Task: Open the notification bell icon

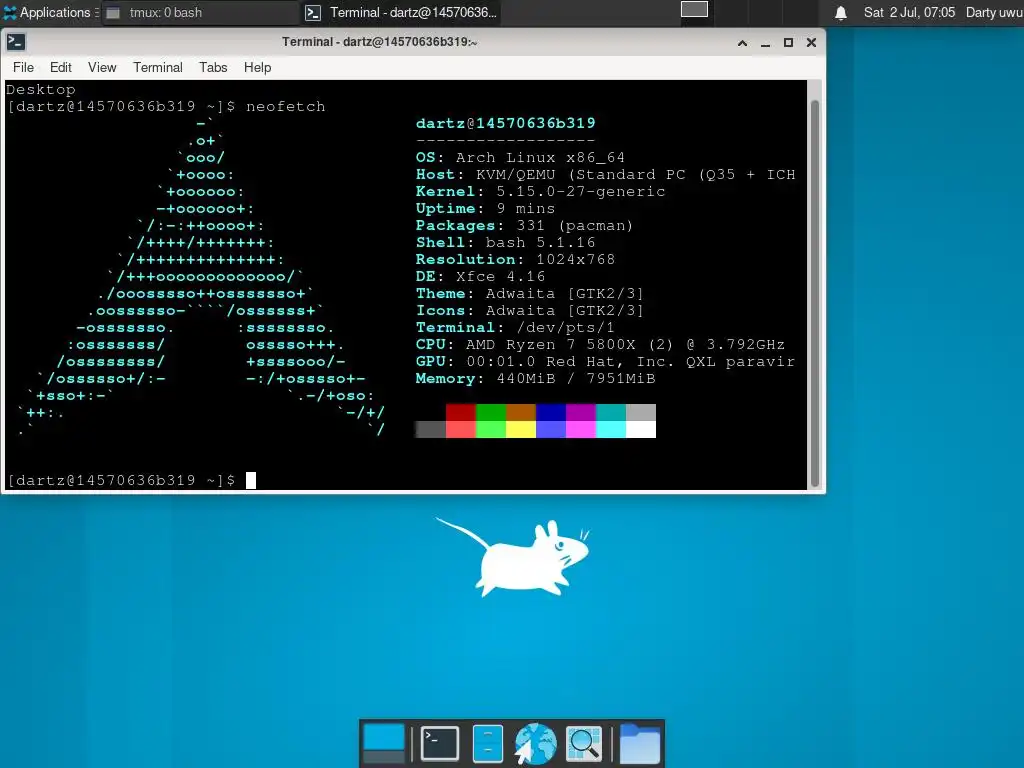Action: [841, 13]
